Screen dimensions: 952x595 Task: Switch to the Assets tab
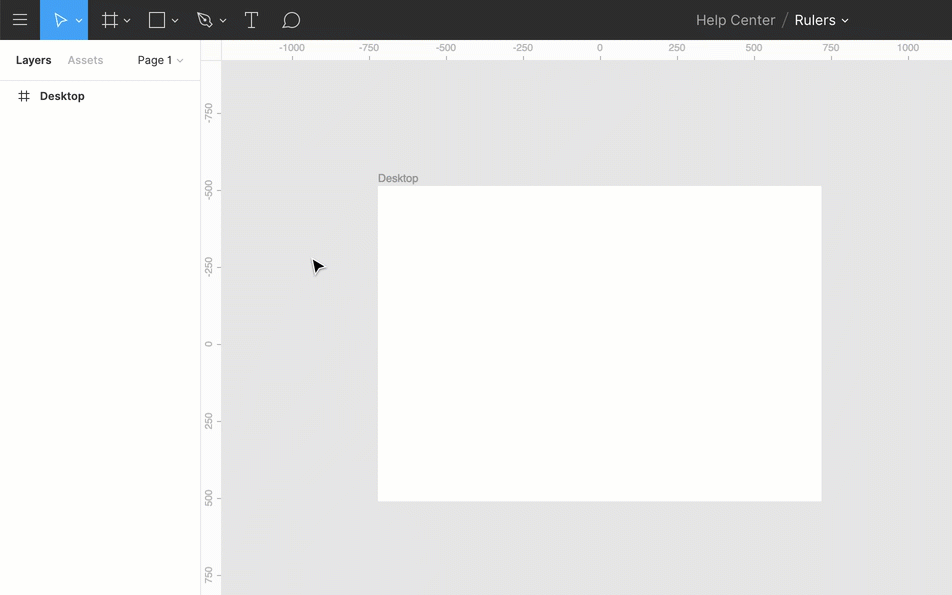pos(85,60)
